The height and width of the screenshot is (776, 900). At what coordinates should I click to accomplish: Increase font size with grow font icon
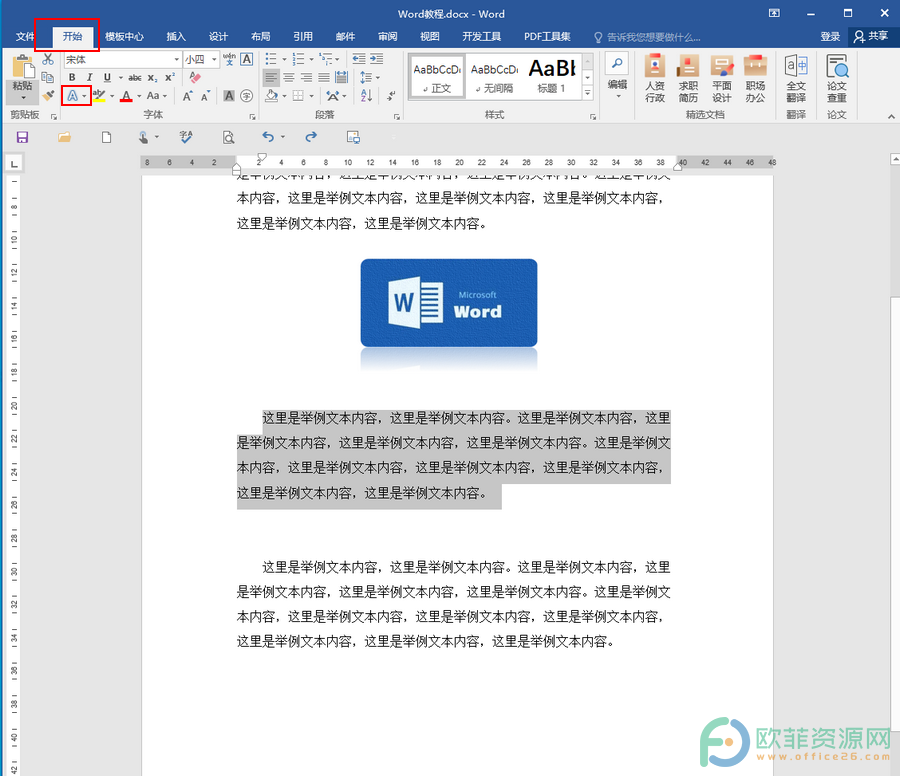click(188, 96)
